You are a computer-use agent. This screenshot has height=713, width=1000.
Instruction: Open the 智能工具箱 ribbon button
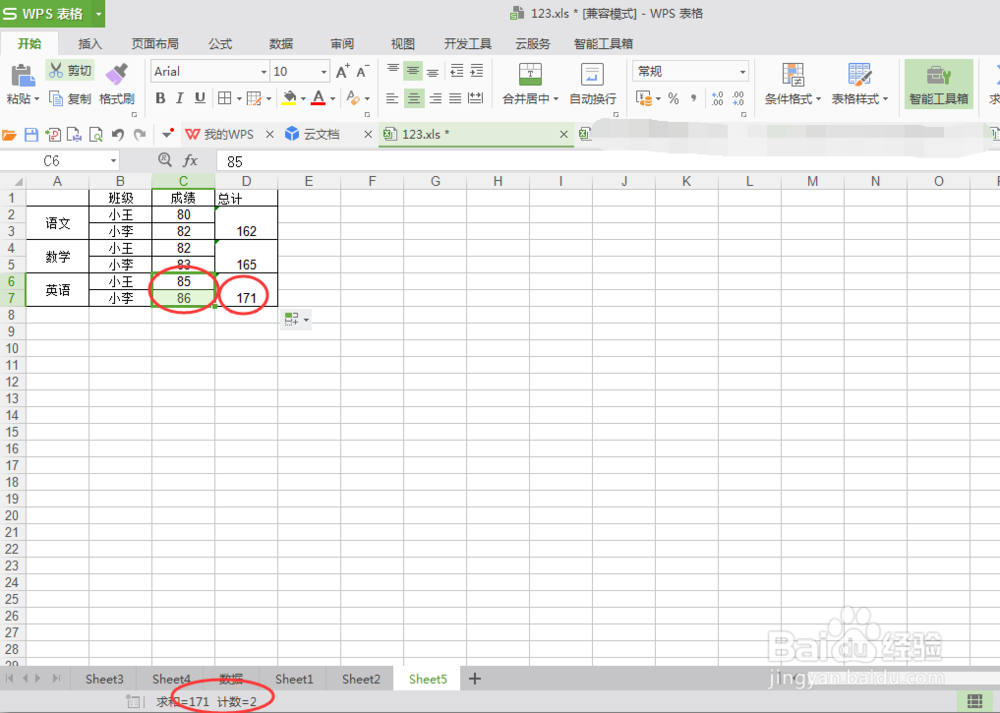tap(939, 84)
